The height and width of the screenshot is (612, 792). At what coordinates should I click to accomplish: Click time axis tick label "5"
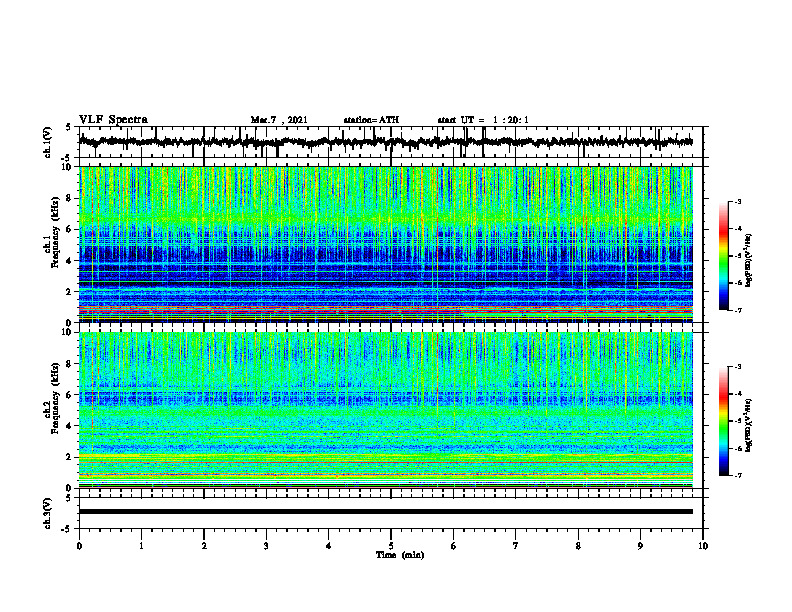point(391,546)
